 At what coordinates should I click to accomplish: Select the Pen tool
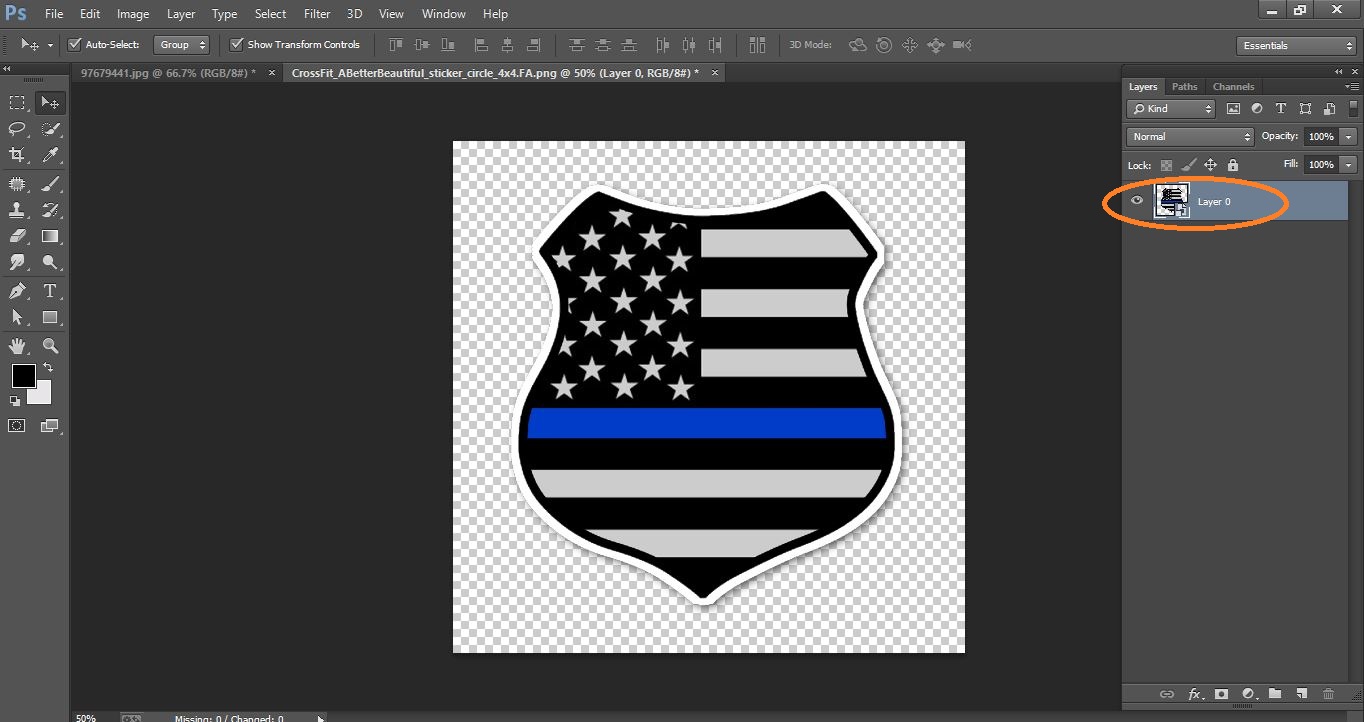coord(17,291)
